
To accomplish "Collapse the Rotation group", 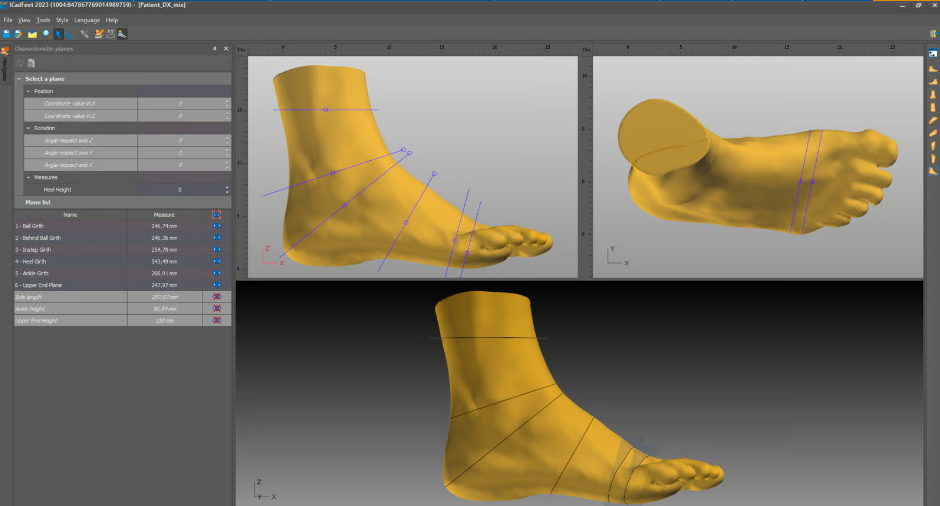I will 28,128.
